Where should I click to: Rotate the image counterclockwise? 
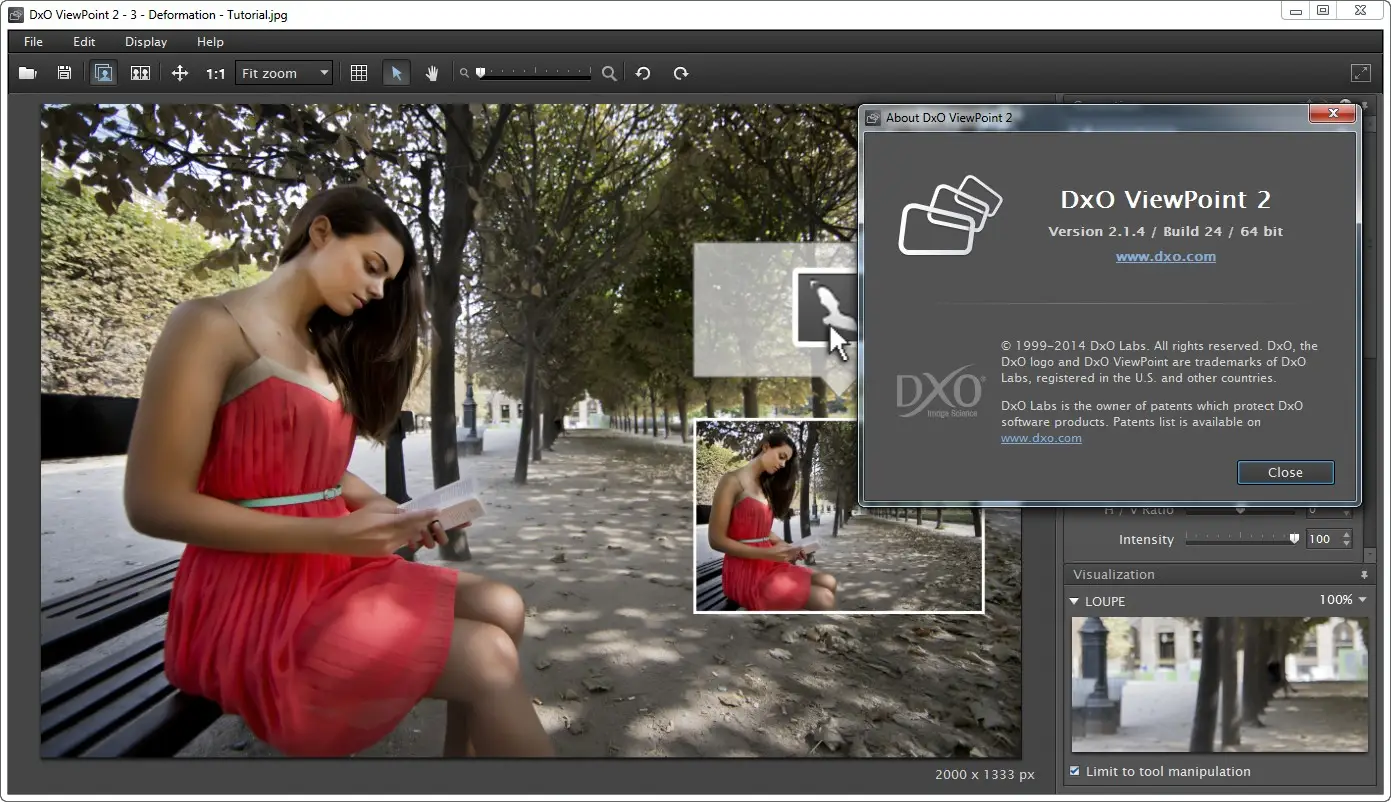point(643,73)
